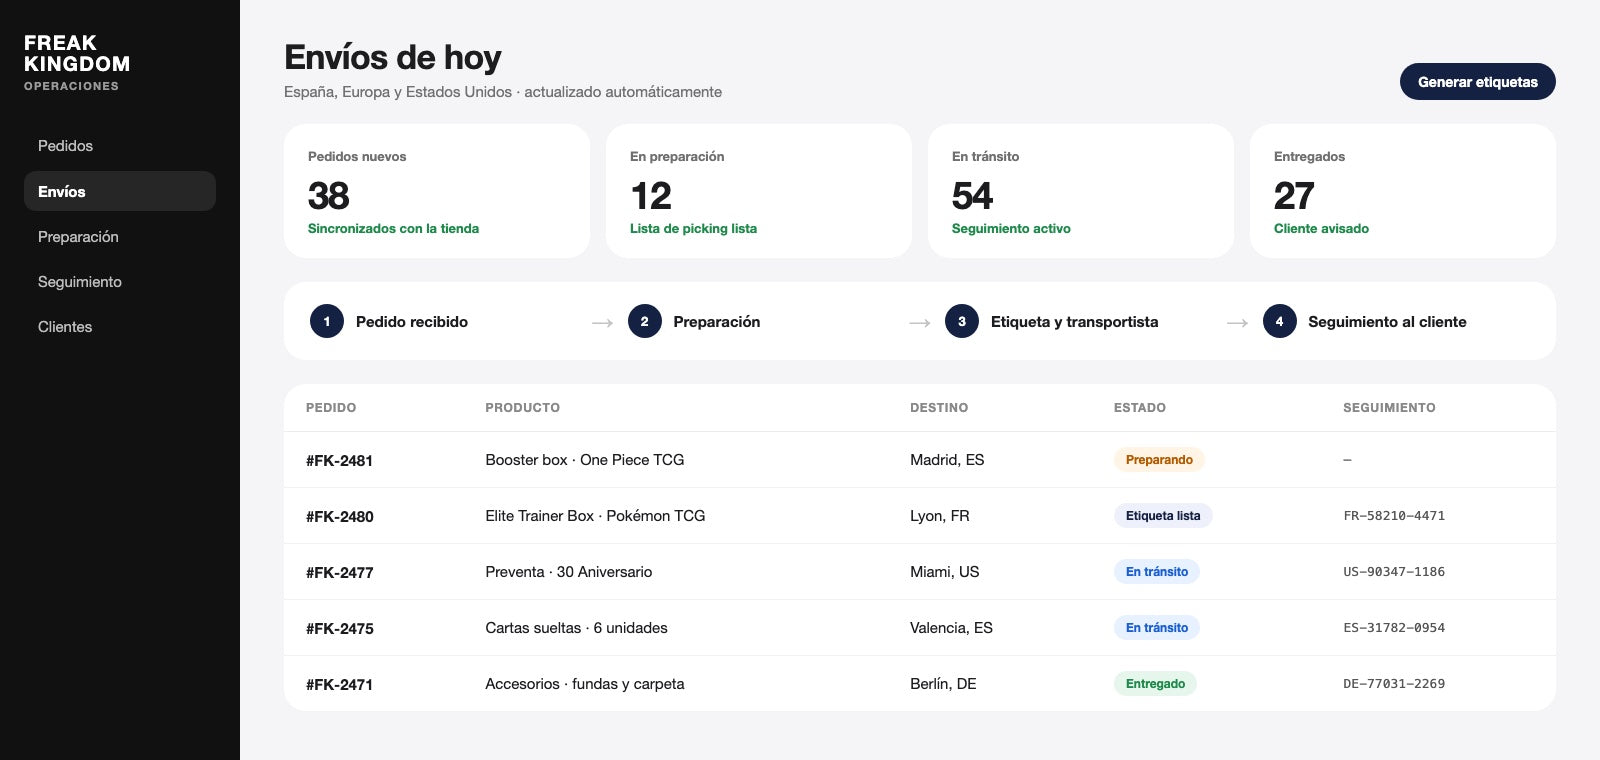Click destination Berlín, DE

[x=943, y=684]
